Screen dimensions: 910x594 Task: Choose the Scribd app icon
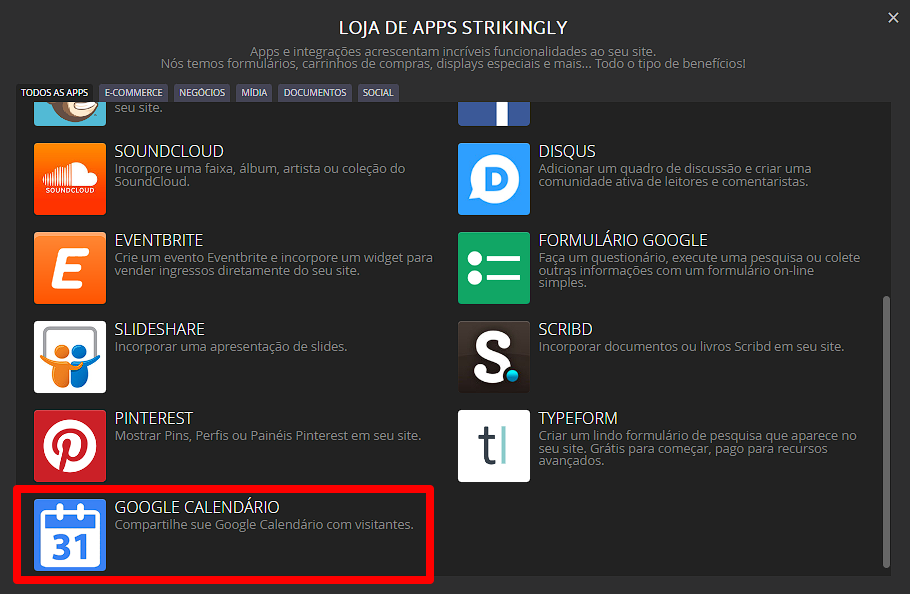point(494,357)
